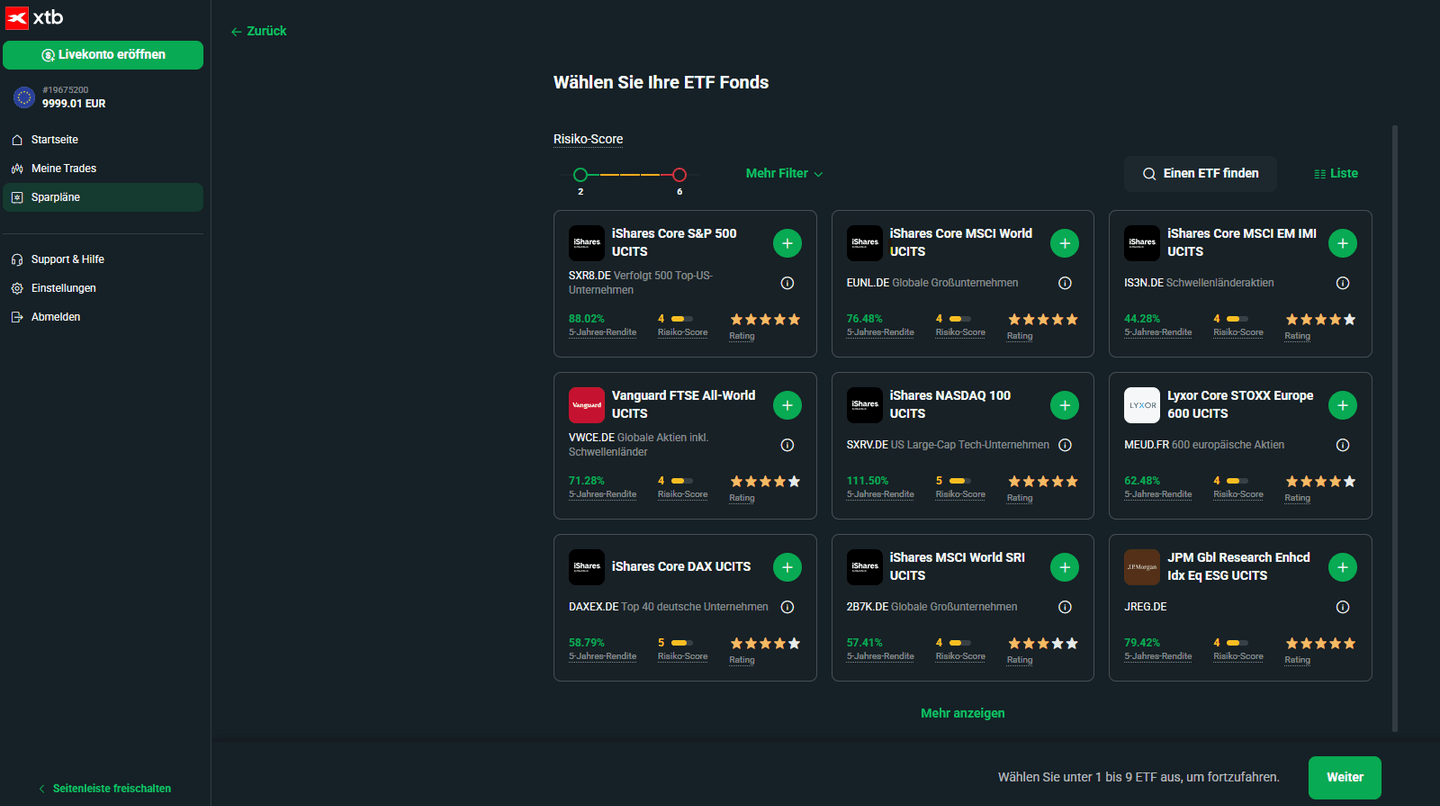This screenshot has width=1440, height=806.
Task: Switch to Liste view
Action: (x=1336, y=173)
